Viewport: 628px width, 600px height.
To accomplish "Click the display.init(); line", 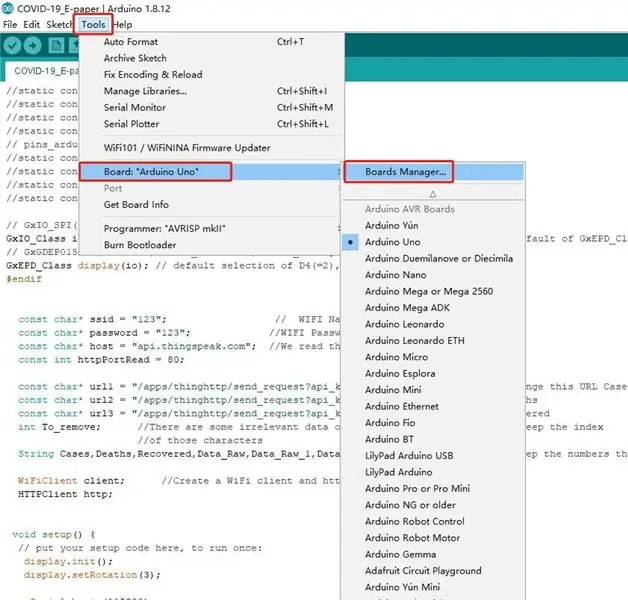I will [x=68, y=562].
